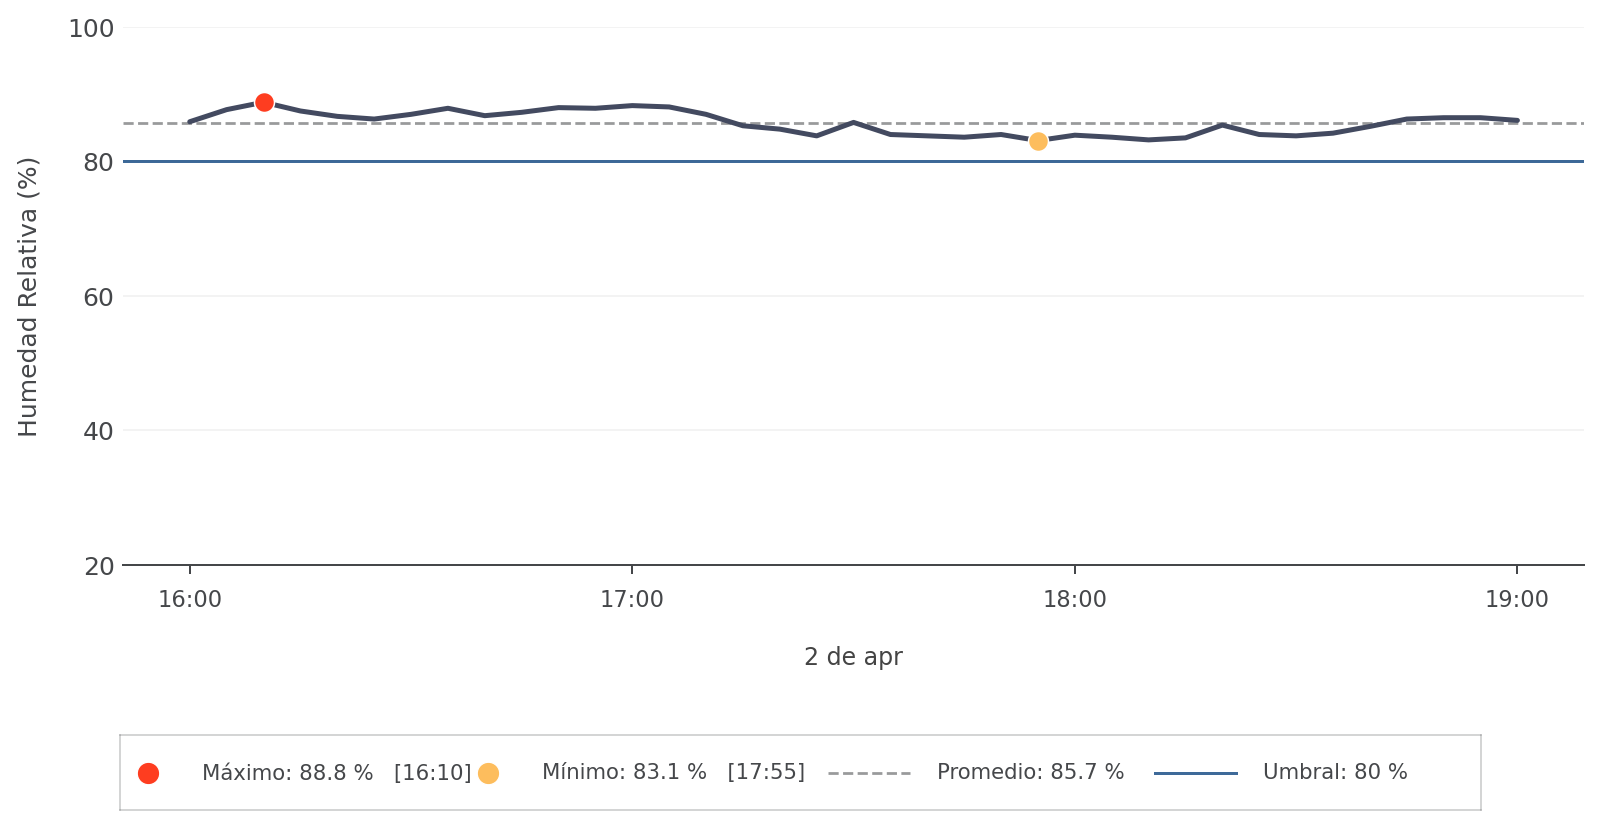Image resolution: width=1601 pixels, height=828 pixels.
Task: Click the "Umbral: 80 %" legend text
Action: [x=1335, y=773]
